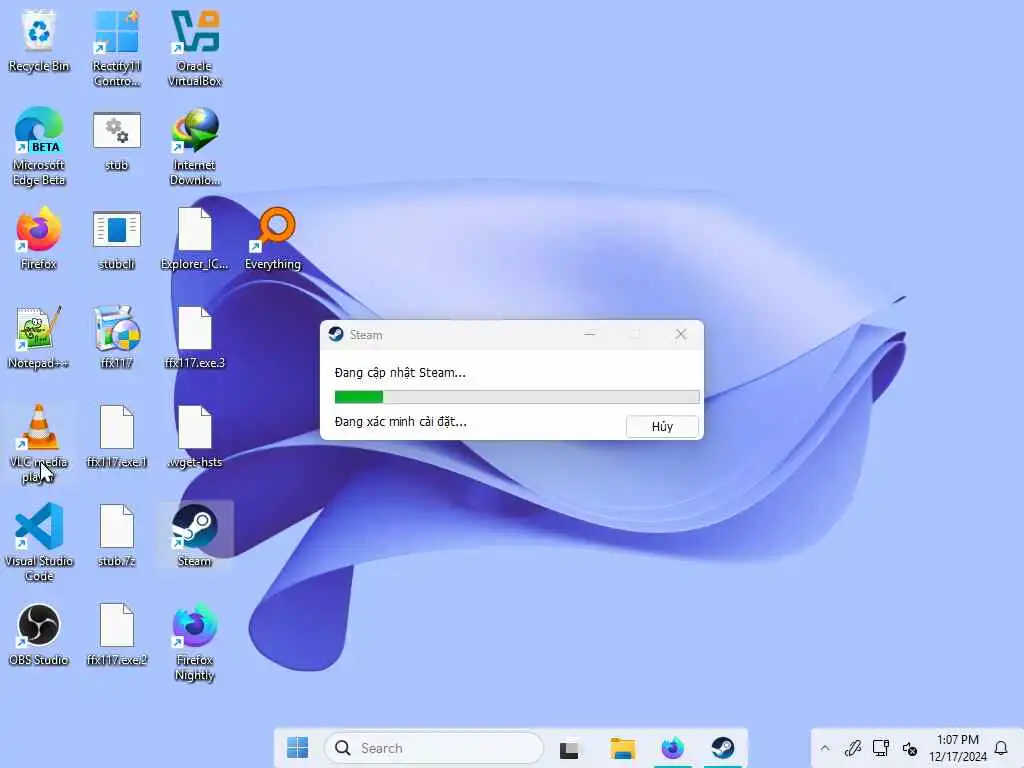Open the notifications bell icon
Viewport: 1024px width, 768px height.
pos(1001,748)
